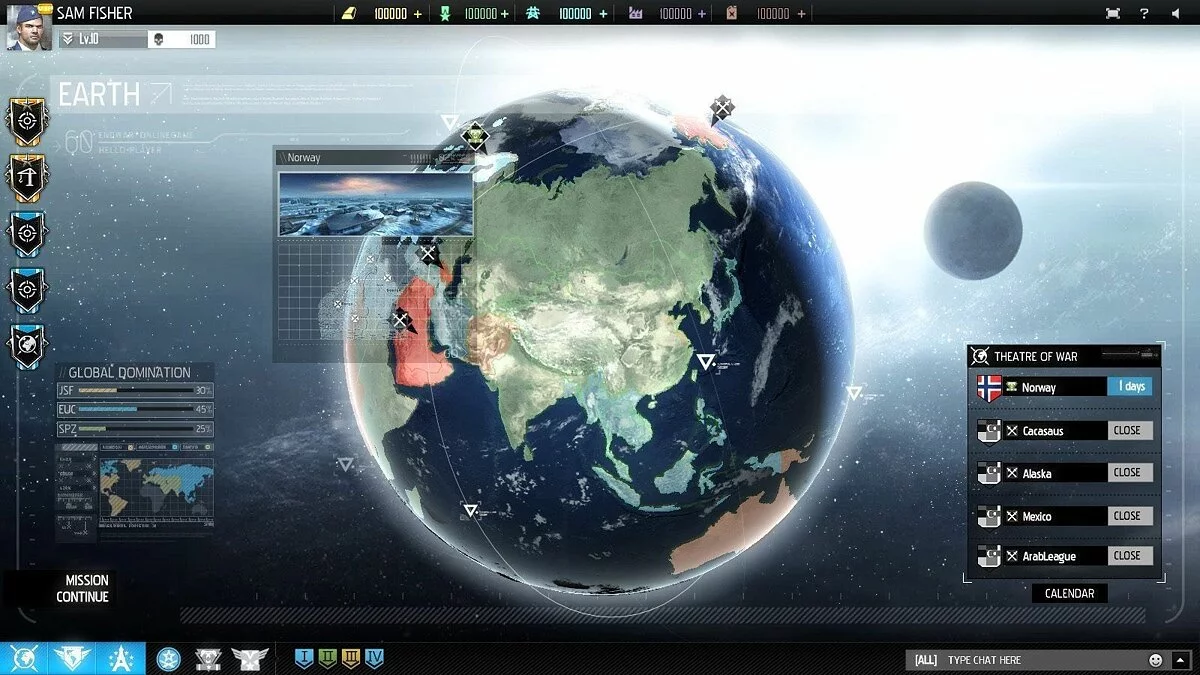The width and height of the screenshot is (1200, 675).
Task: Expand the Earth title arrow
Action: coord(161,94)
